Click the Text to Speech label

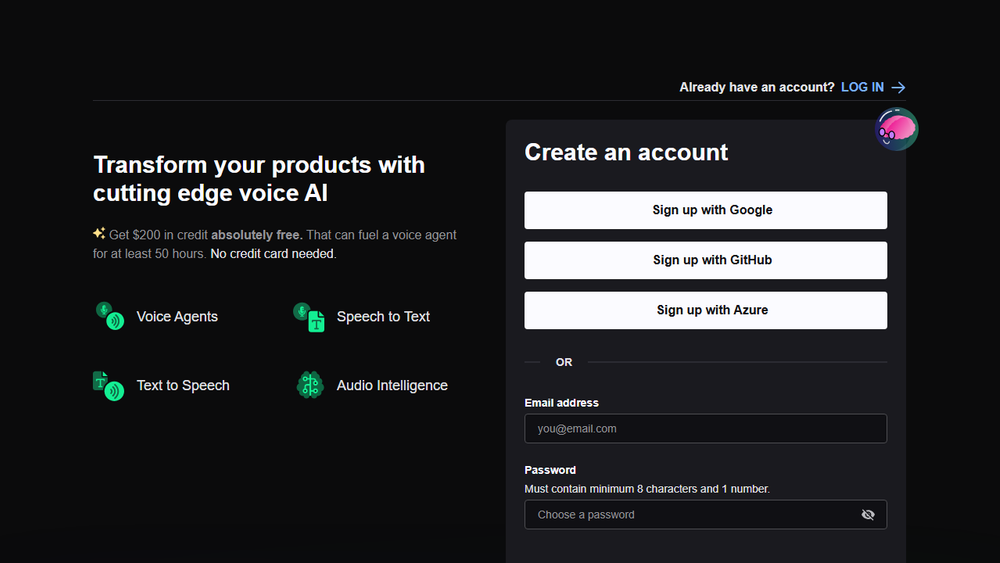[183, 386]
